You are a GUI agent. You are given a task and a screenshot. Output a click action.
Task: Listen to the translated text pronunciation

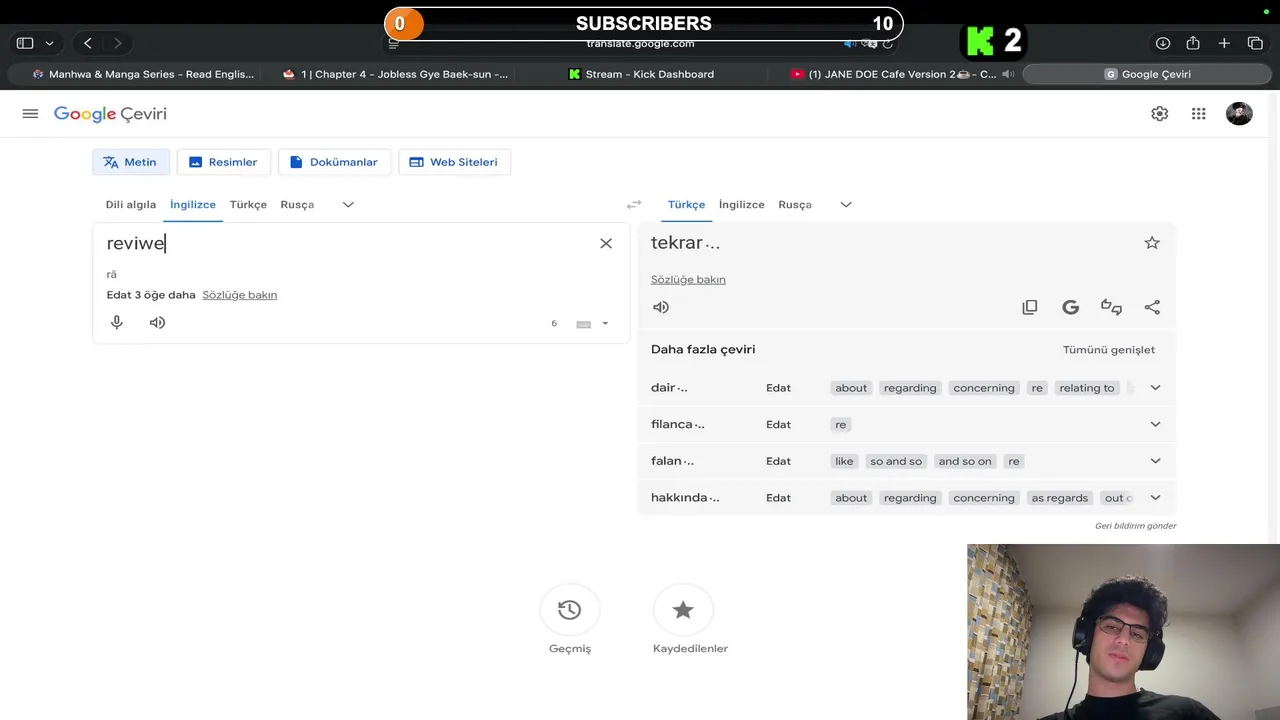[x=661, y=307]
